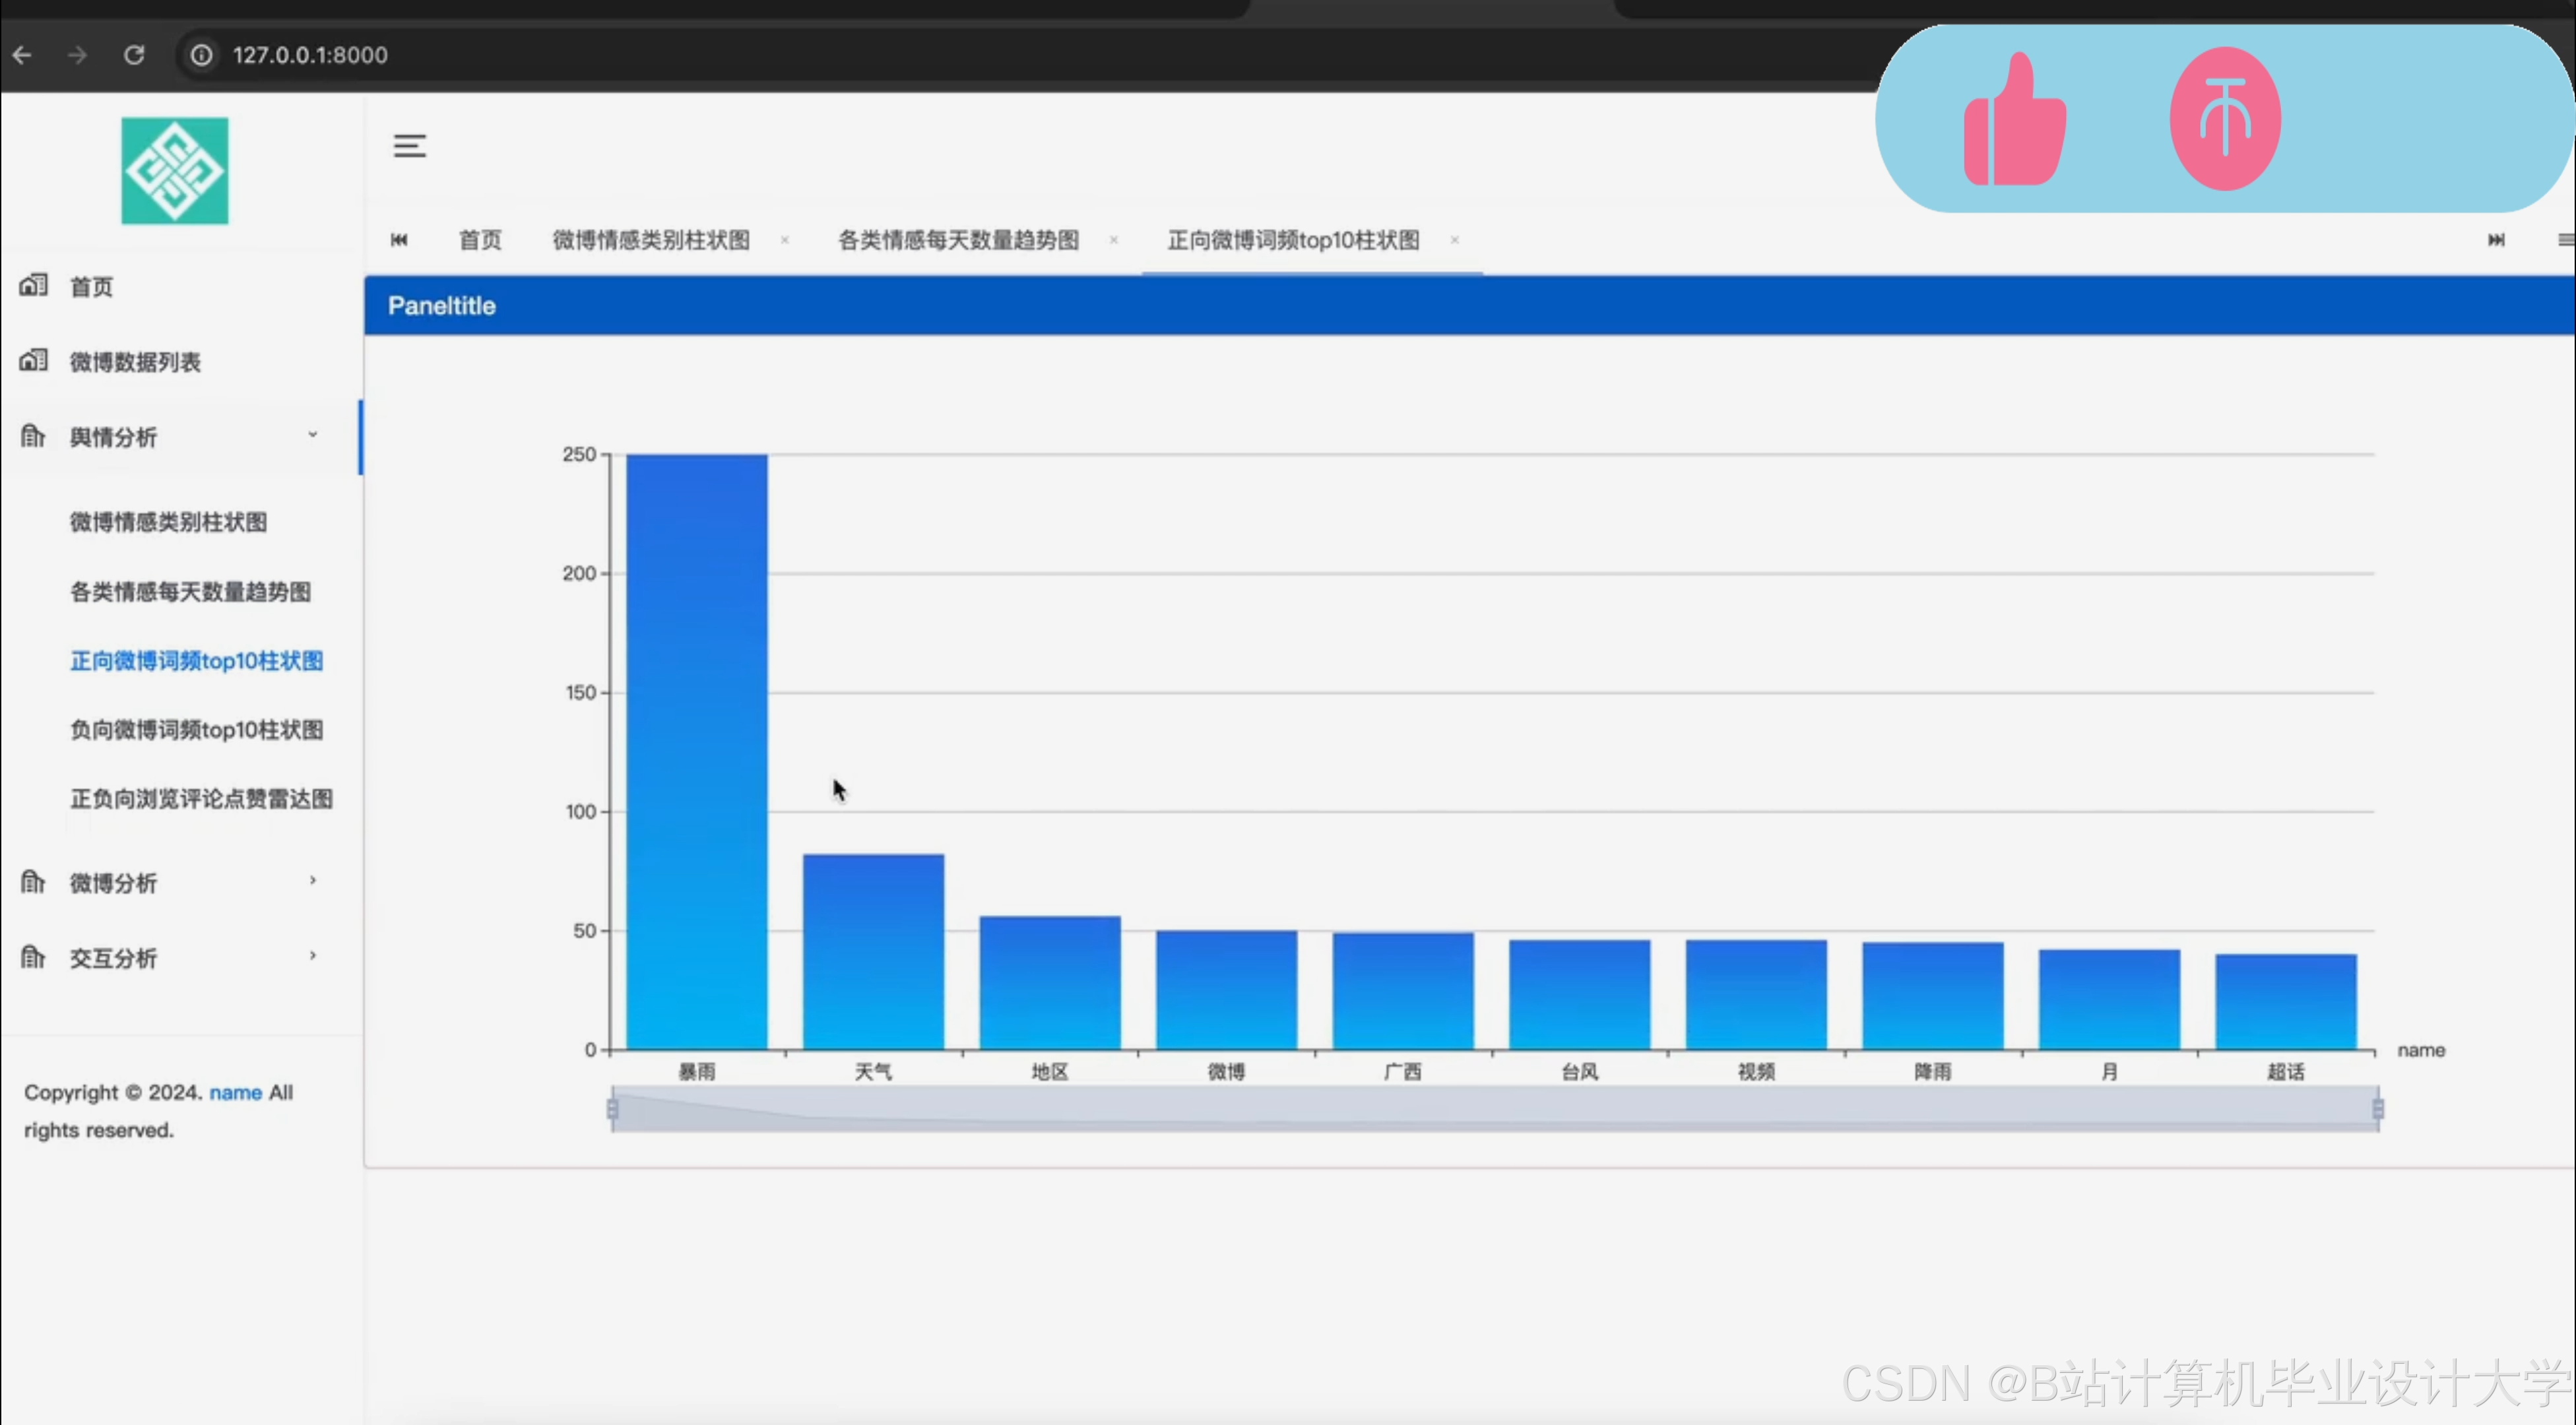Close the 微博情感类别柱状图 tab
This screenshot has width=2576, height=1425.
pos(785,240)
